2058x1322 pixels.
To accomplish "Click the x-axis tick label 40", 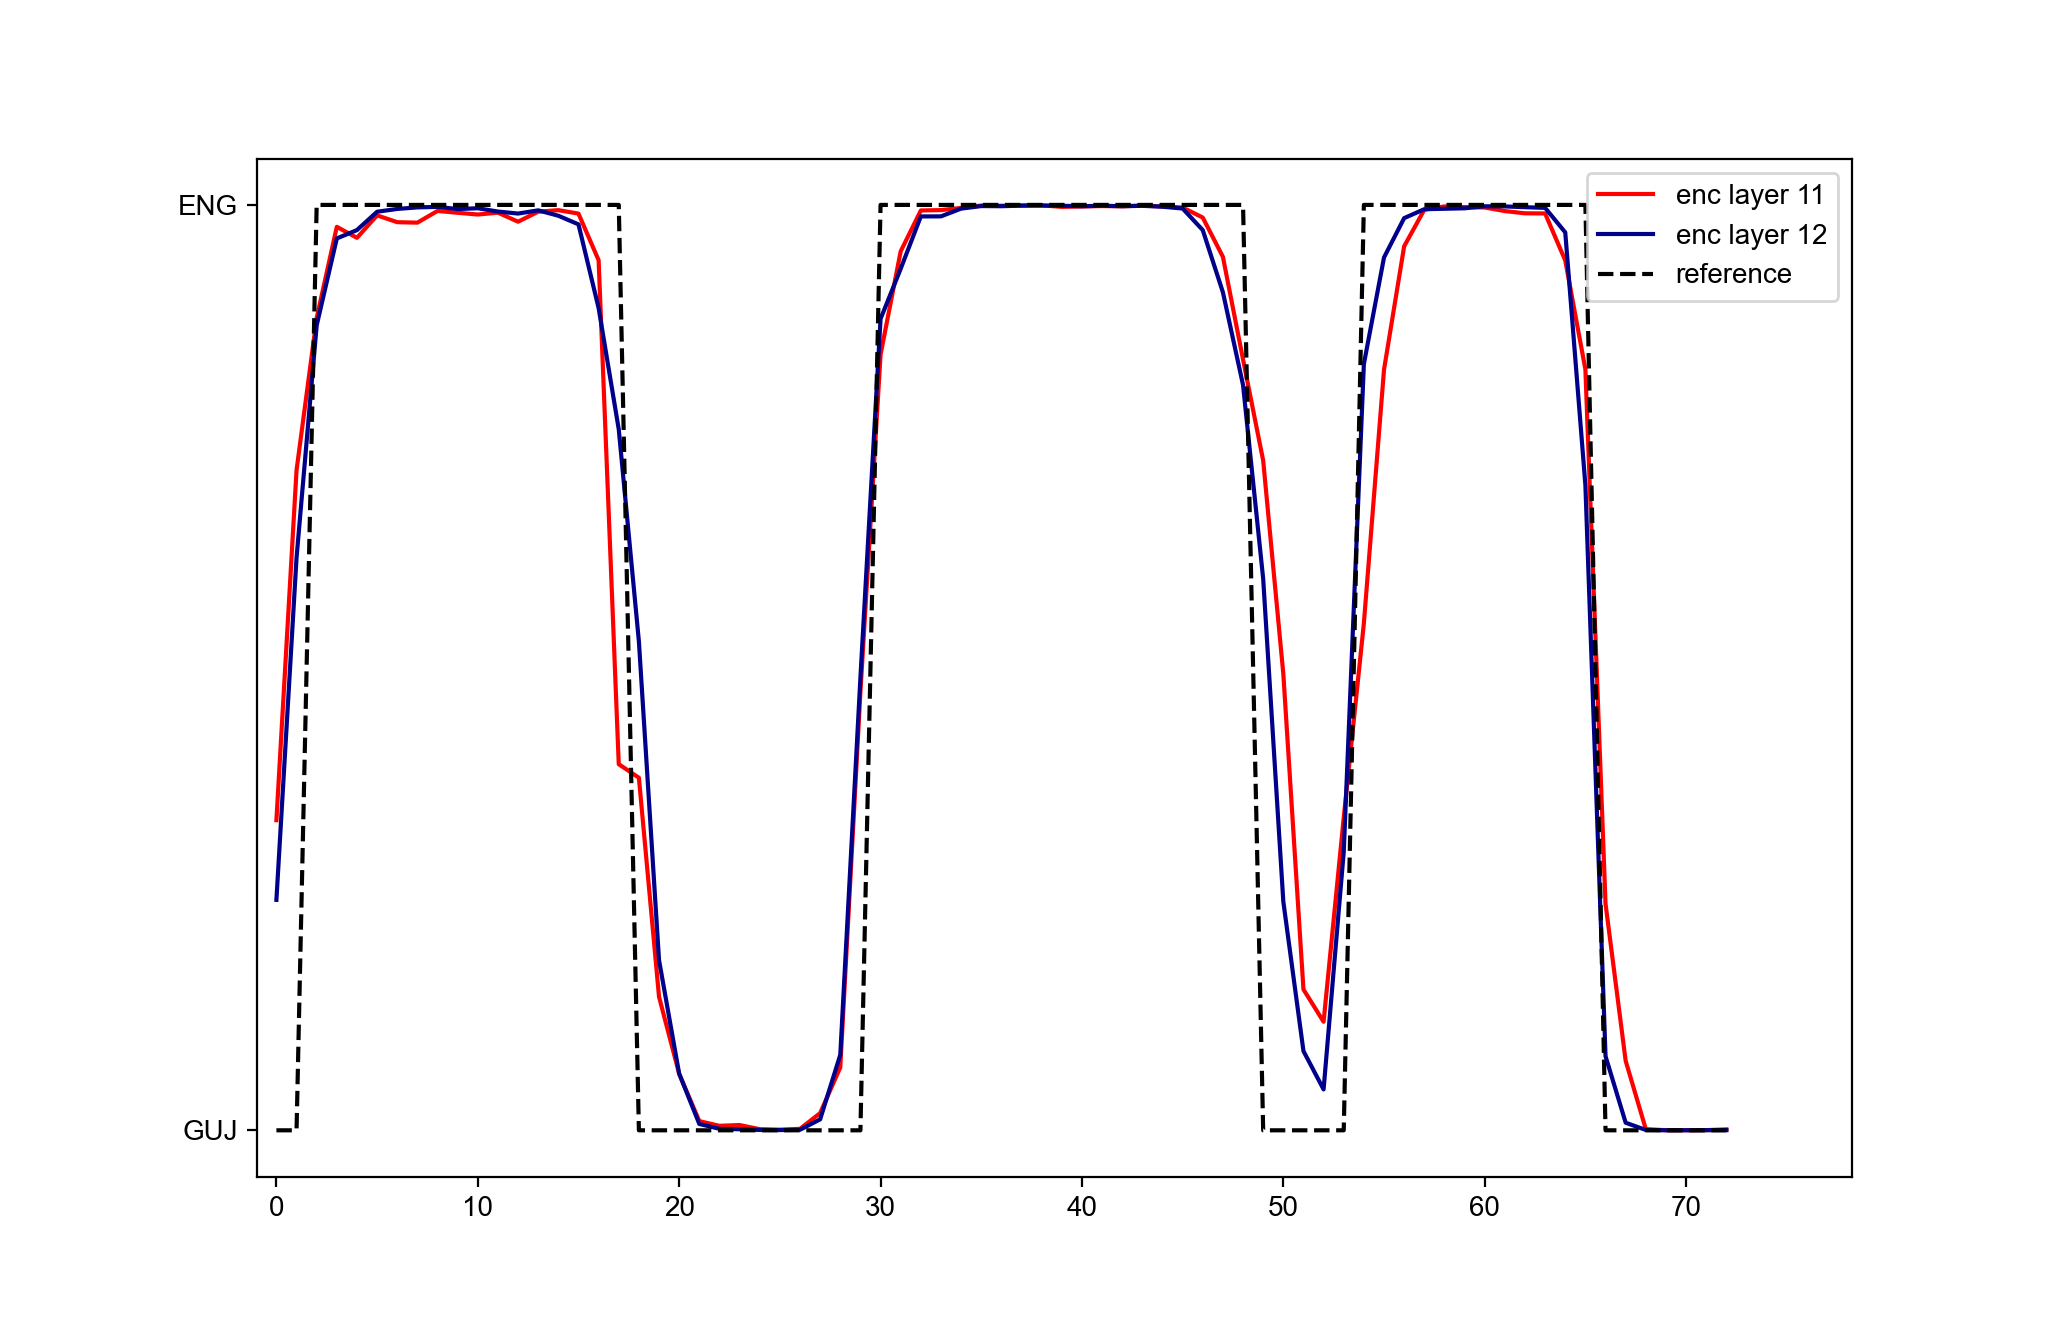I will (x=1082, y=1207).
